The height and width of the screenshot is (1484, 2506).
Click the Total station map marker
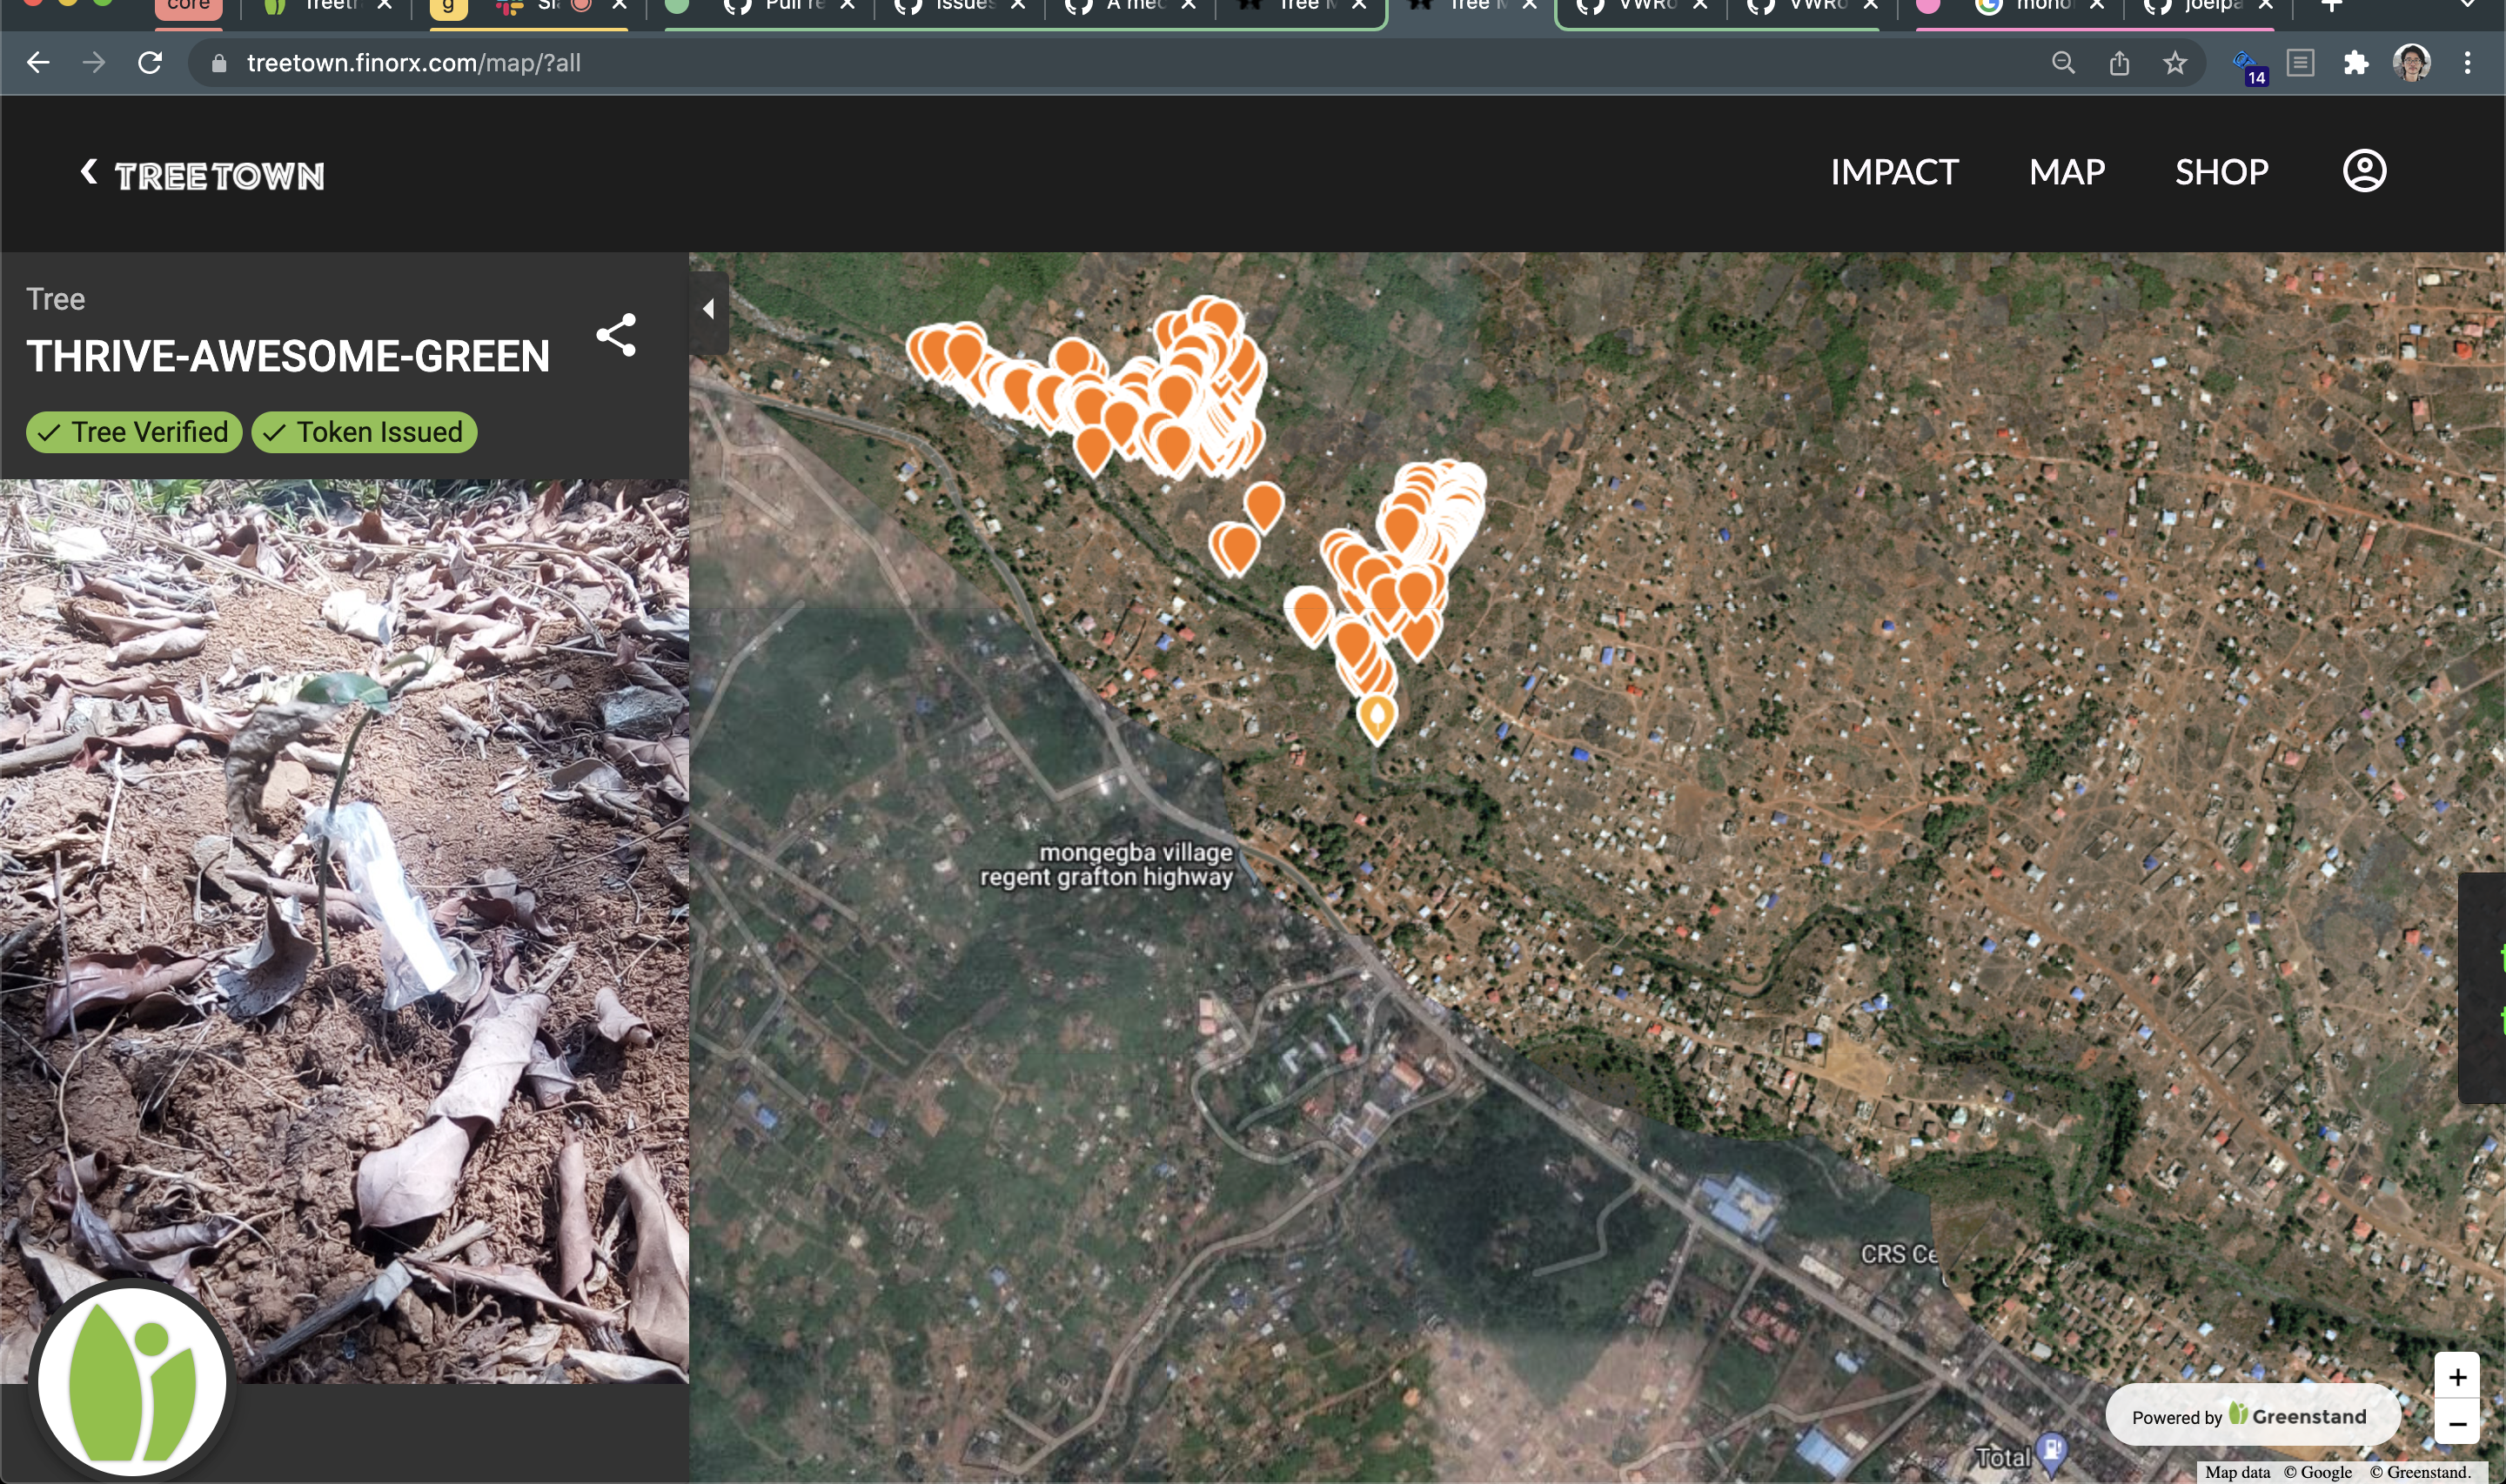(x=2051, y=1453)
